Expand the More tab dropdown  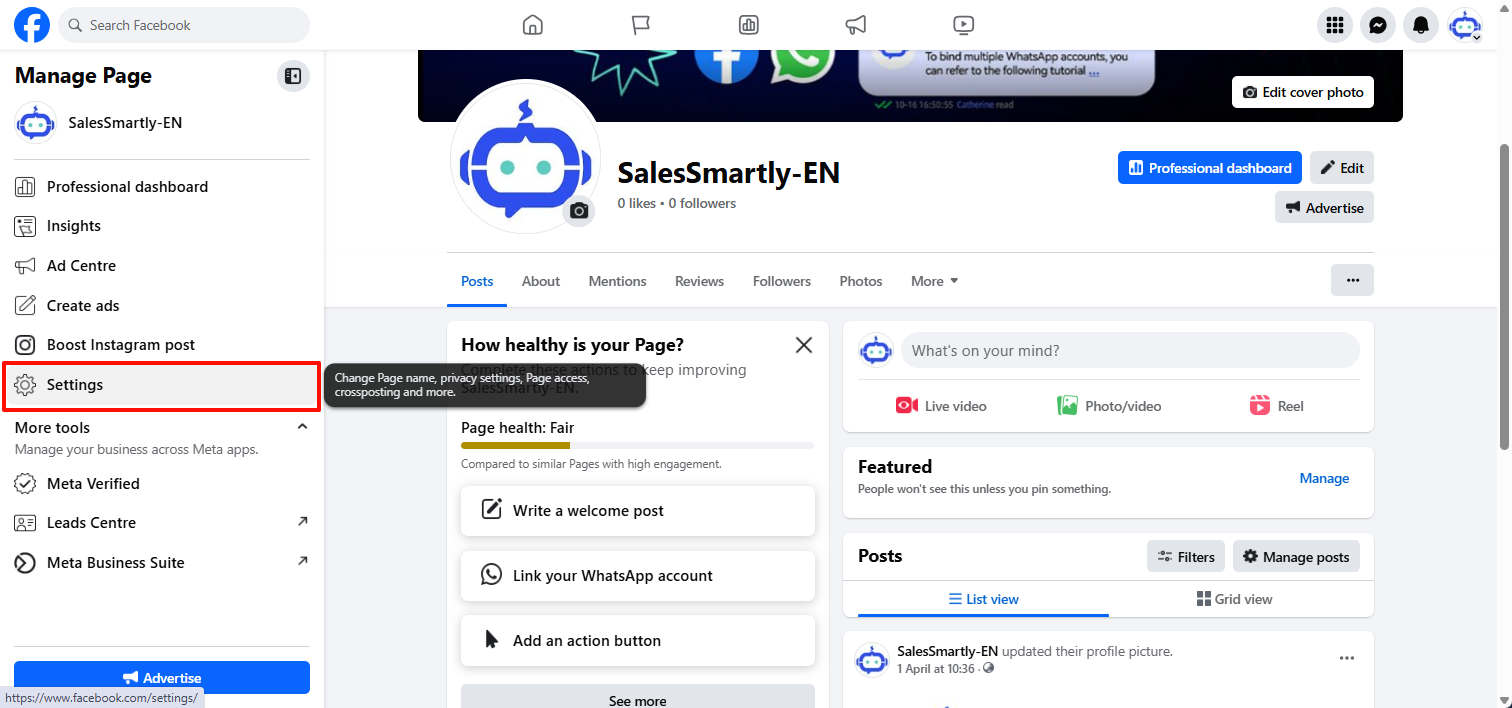pos(934,281)
